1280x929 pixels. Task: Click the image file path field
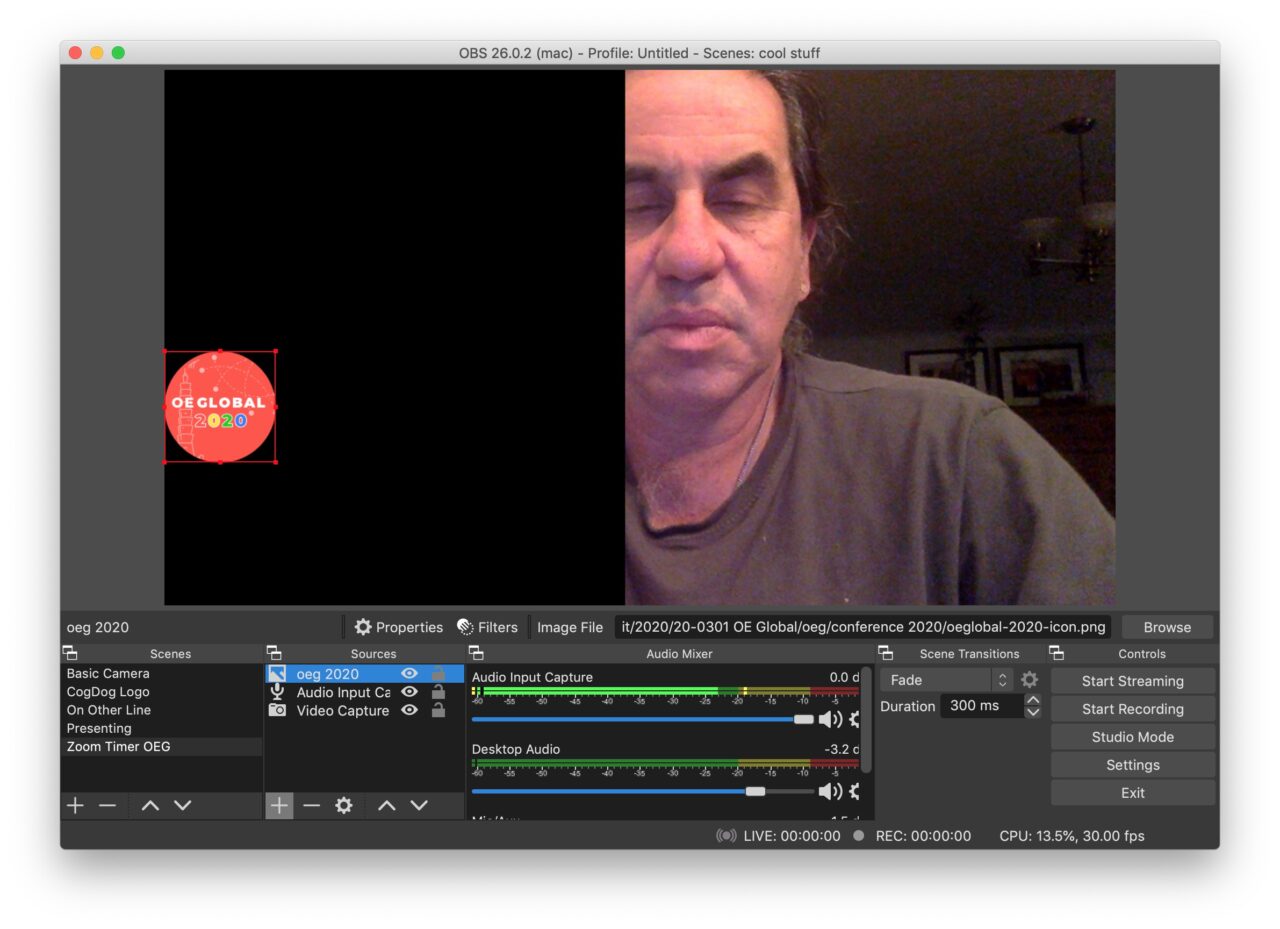point(863,627)
